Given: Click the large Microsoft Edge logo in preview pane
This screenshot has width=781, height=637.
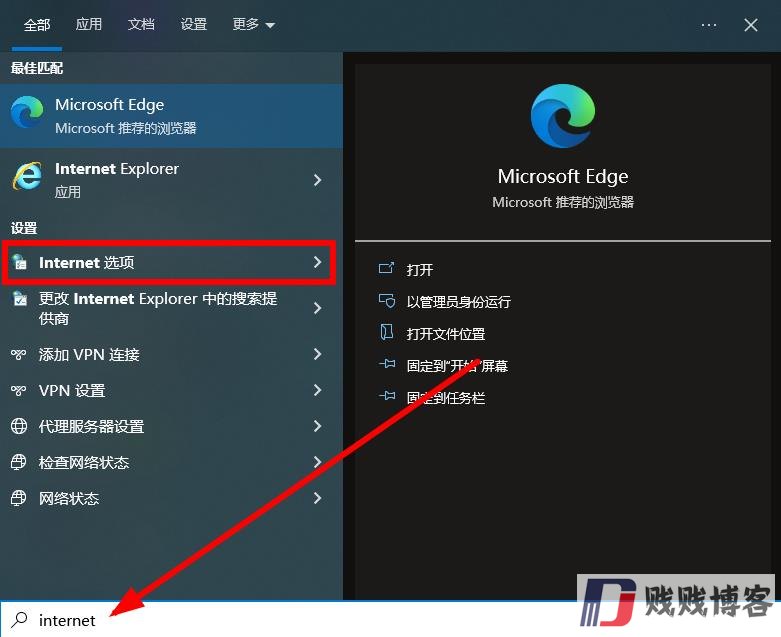Looking at the screenshot, I should tap(563, 116).
